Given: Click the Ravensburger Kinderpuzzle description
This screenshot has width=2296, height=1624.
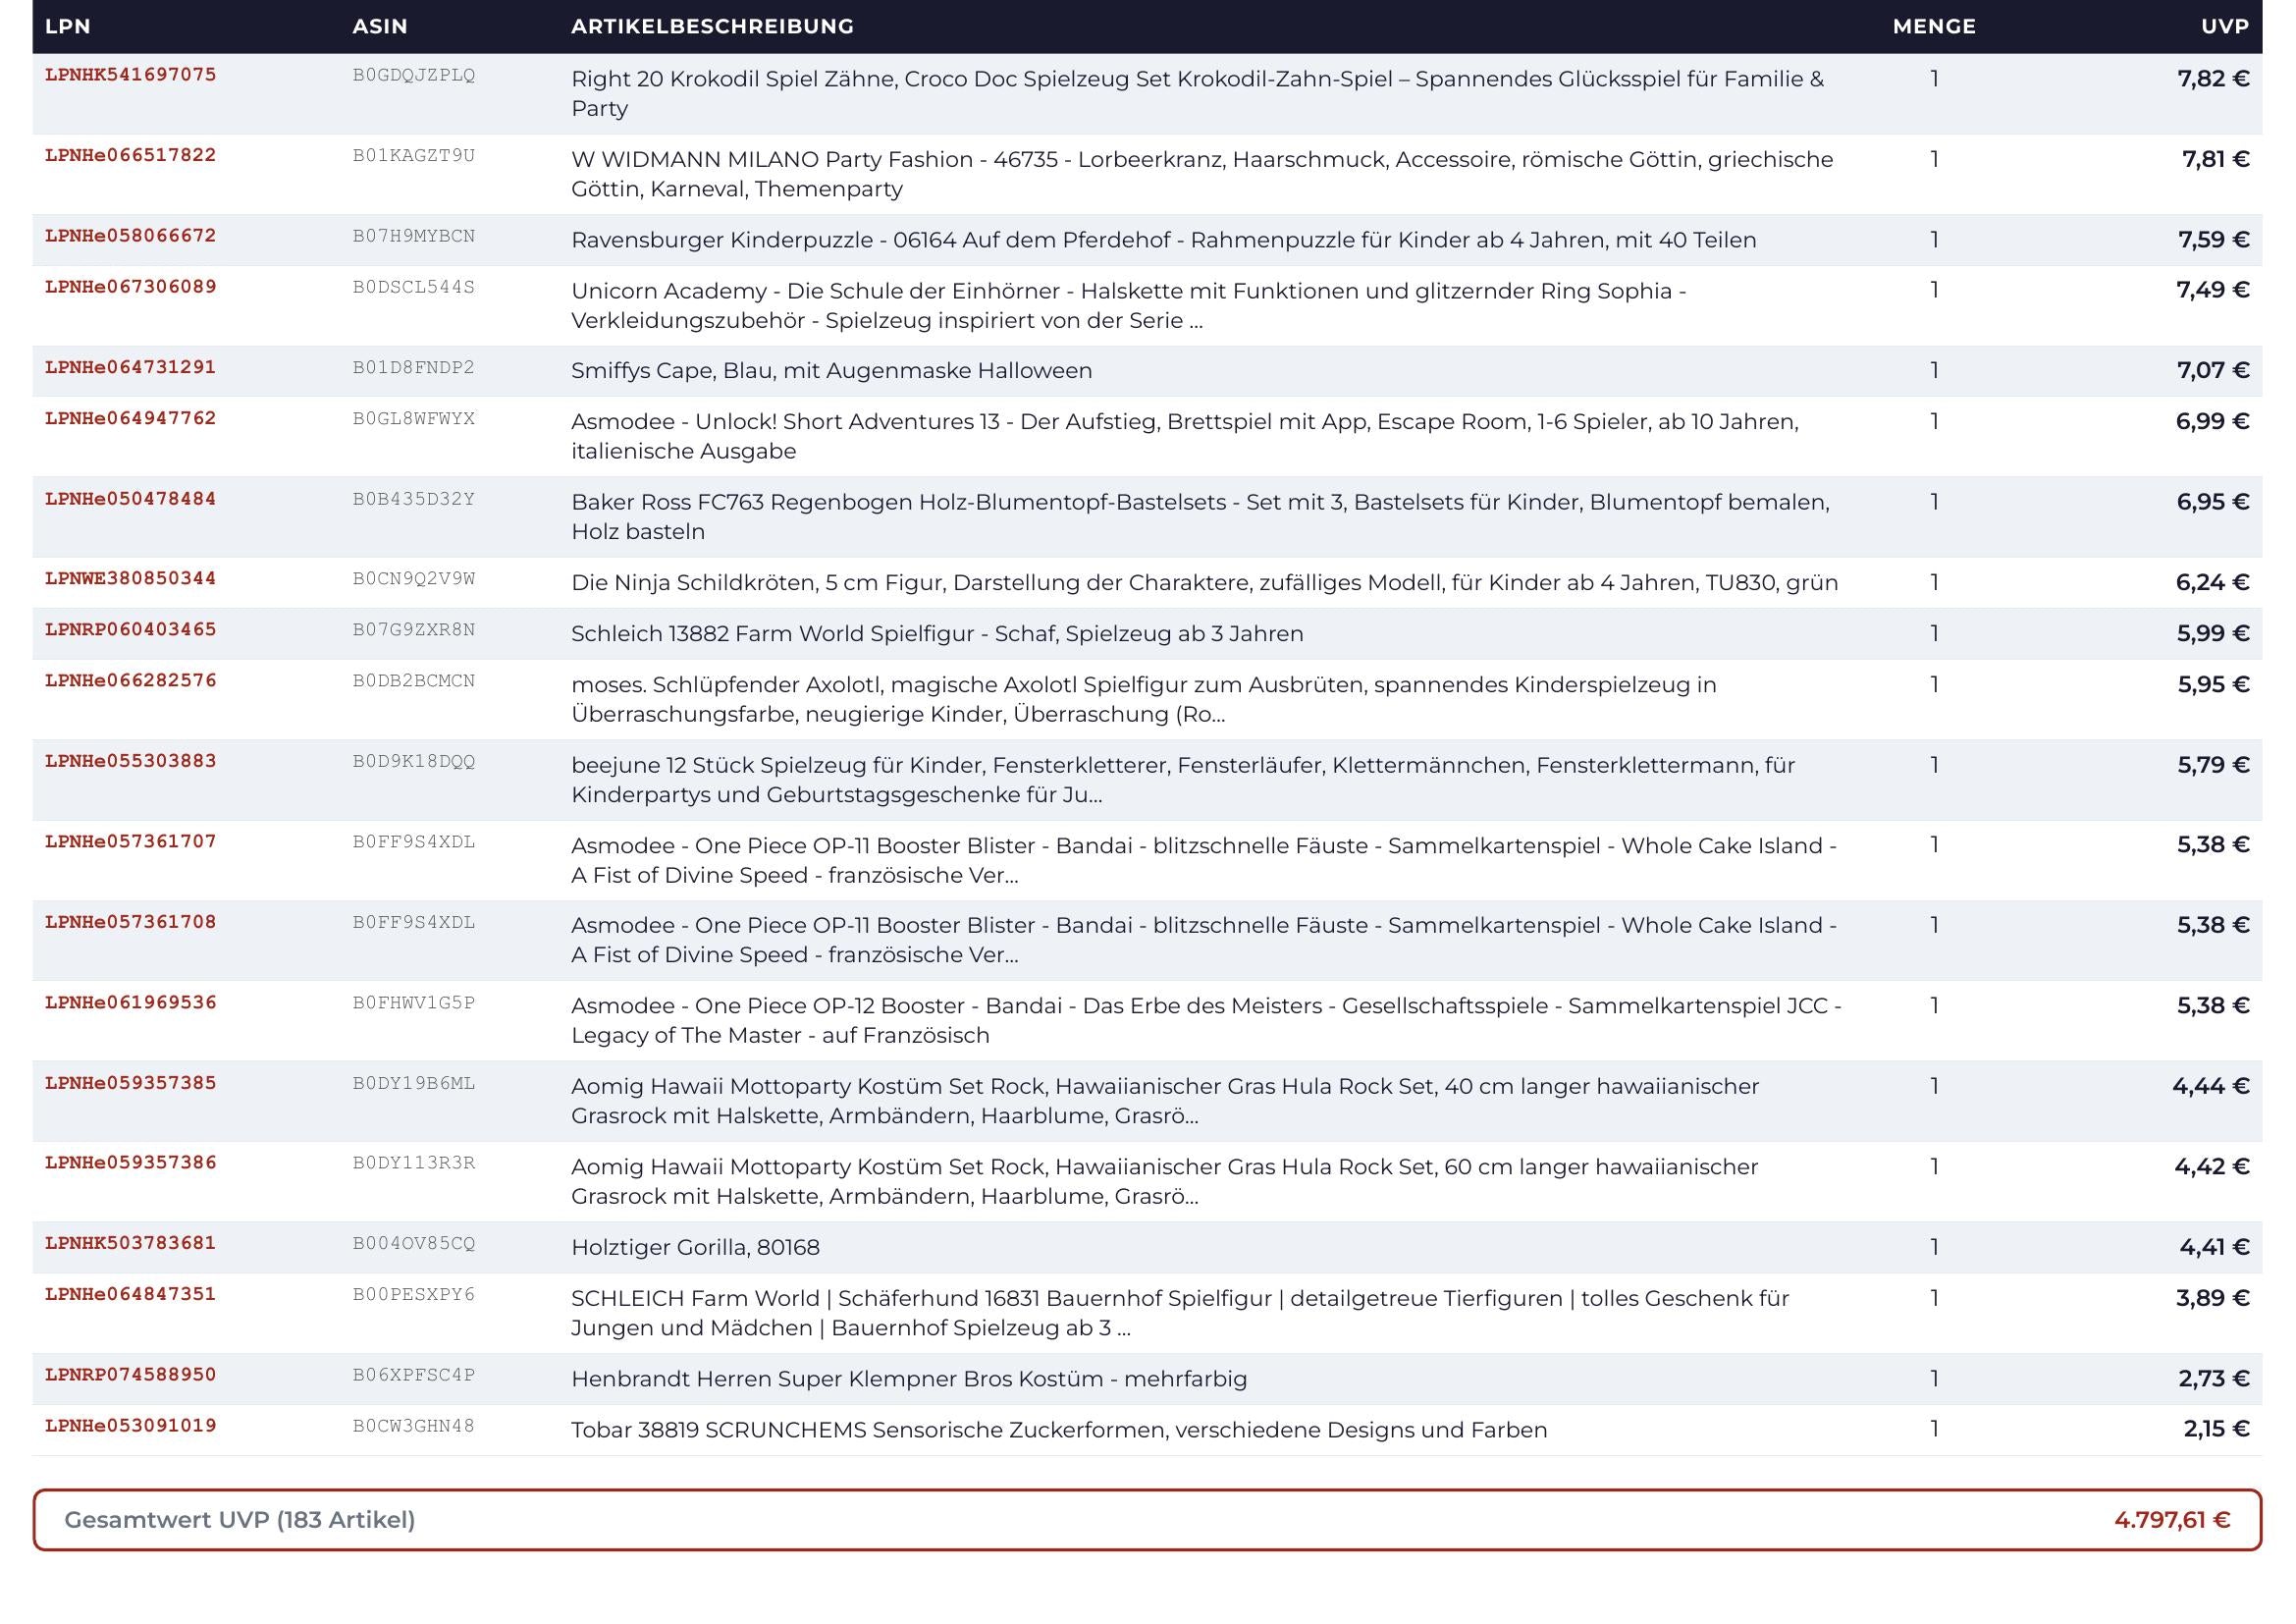Looking at the screenshot, I should (1164, 240).
